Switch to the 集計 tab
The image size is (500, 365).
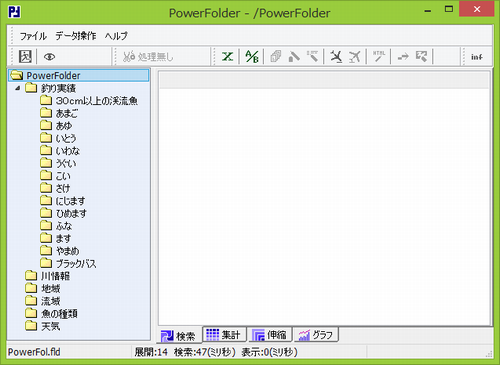pyautogui.click(x=225, y=334)
